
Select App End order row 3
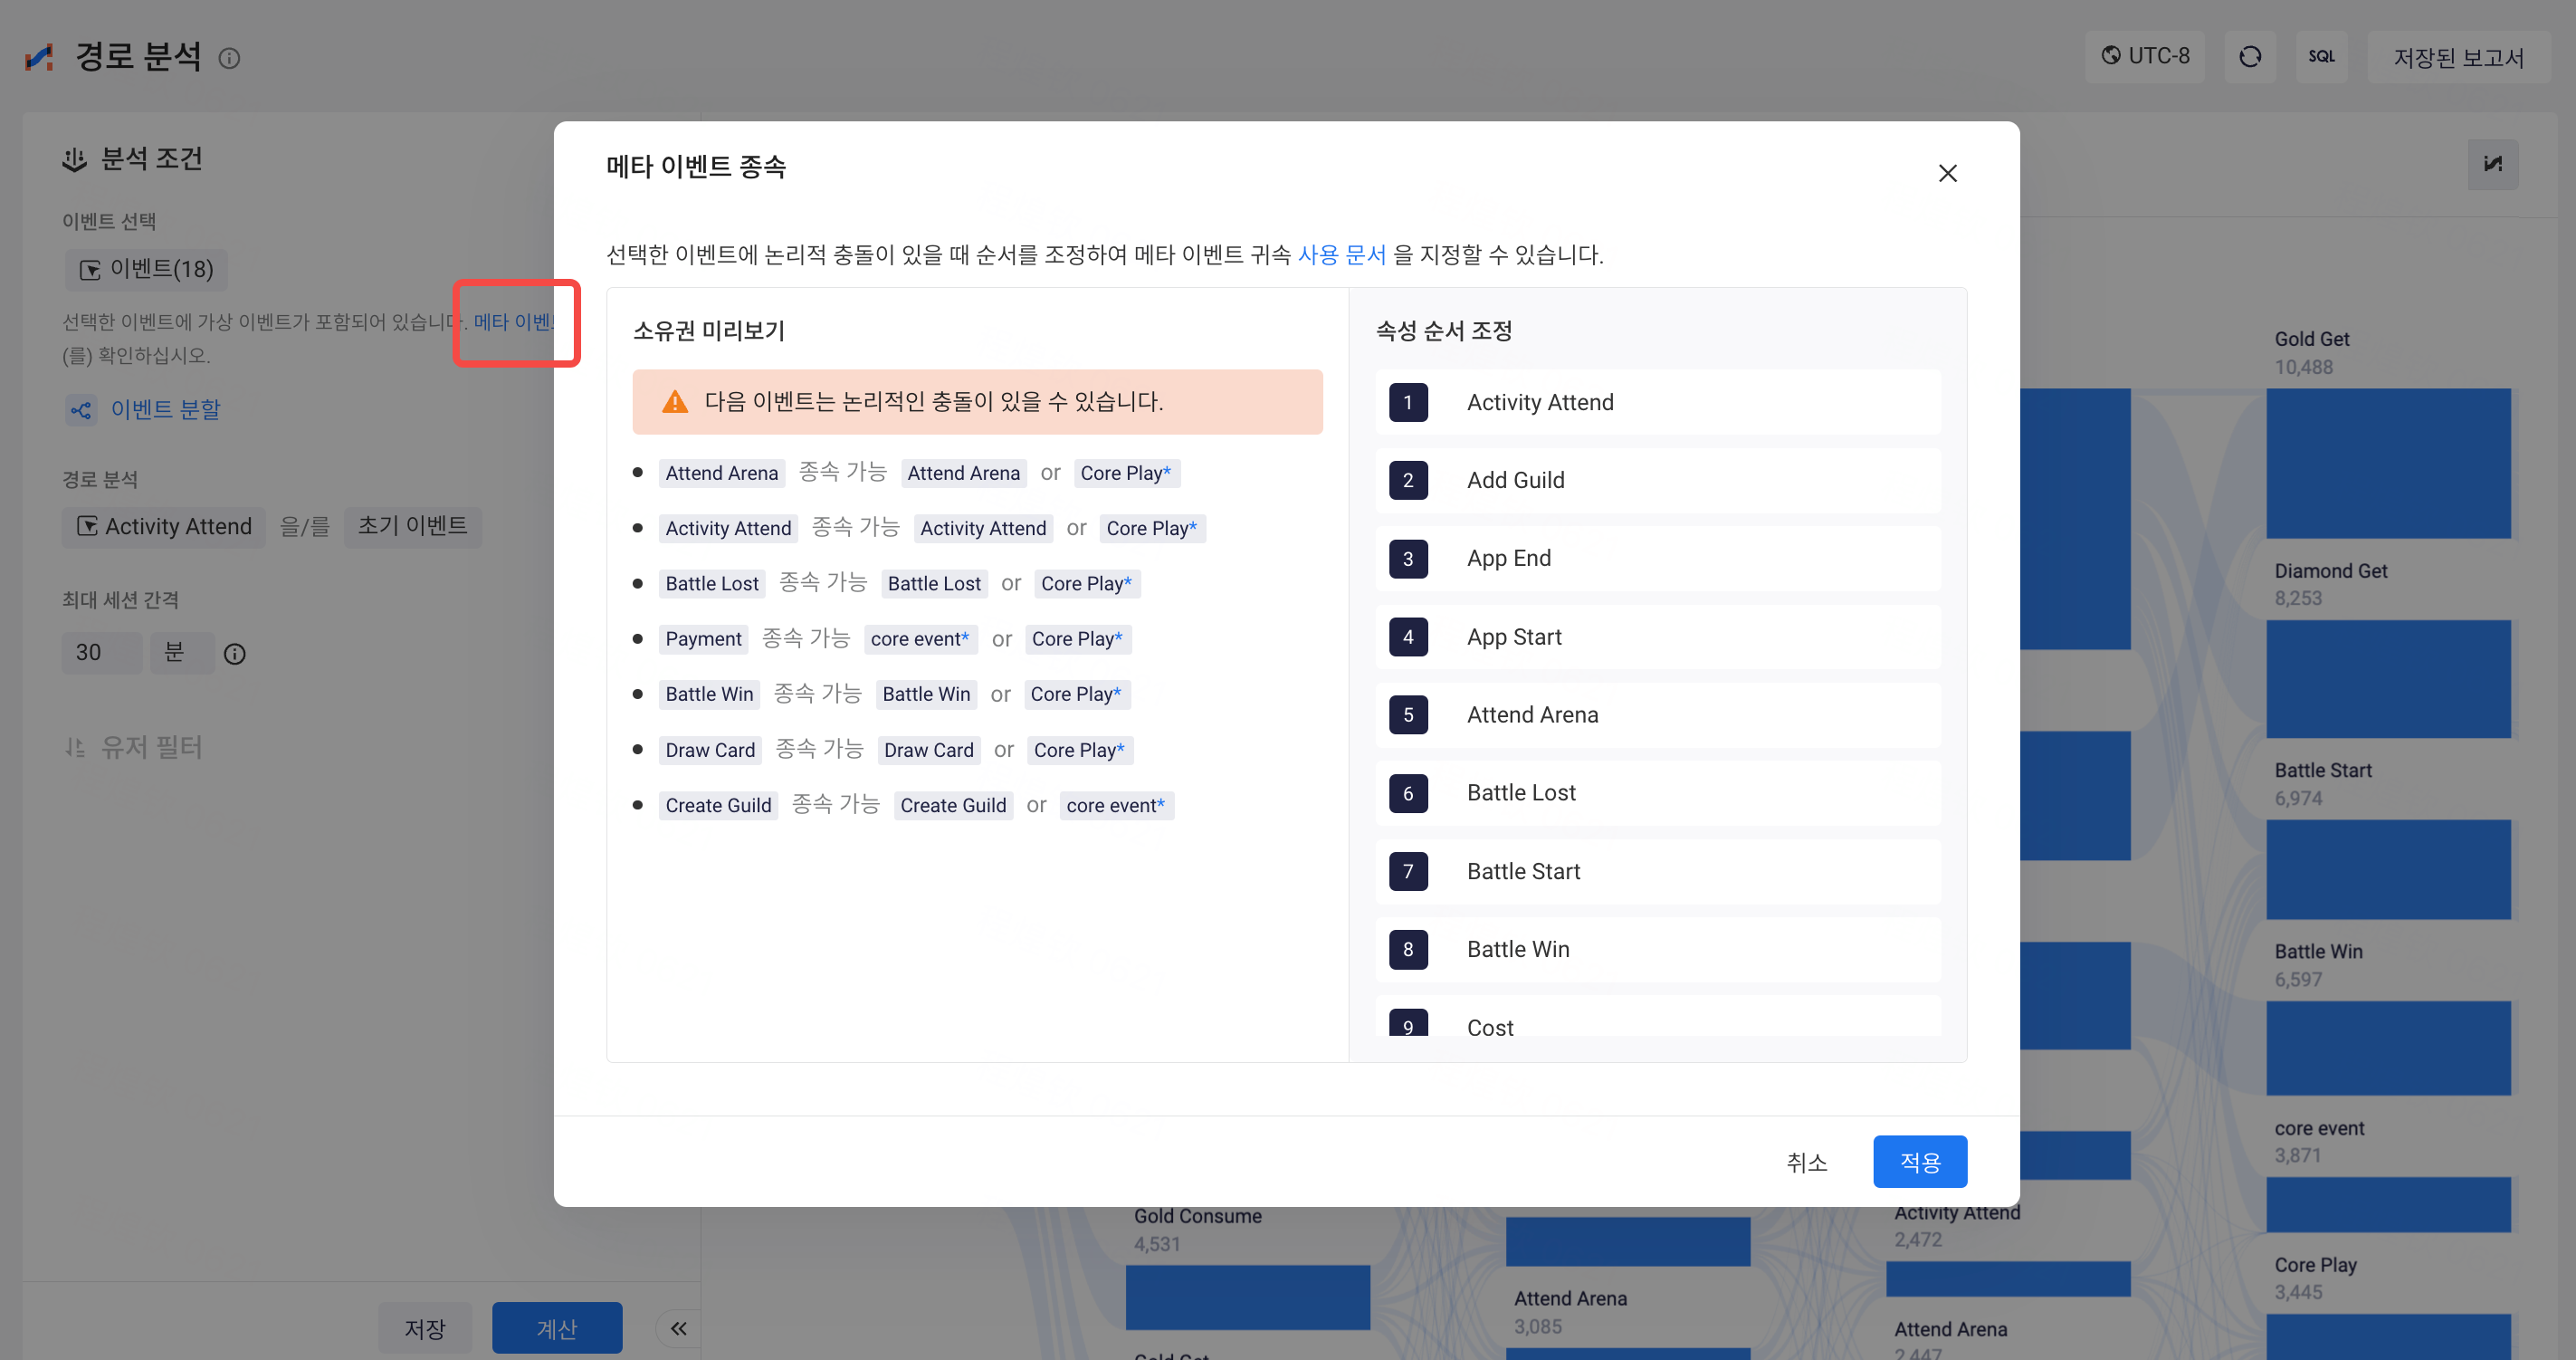[1657, 558]
